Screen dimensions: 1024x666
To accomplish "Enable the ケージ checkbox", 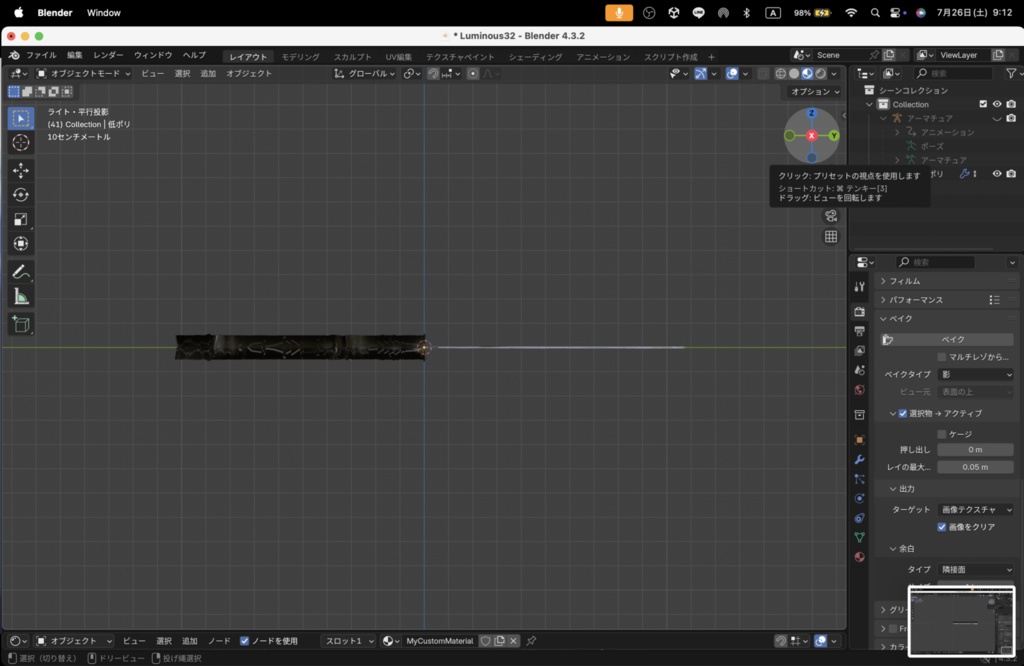I will (942, 434).
